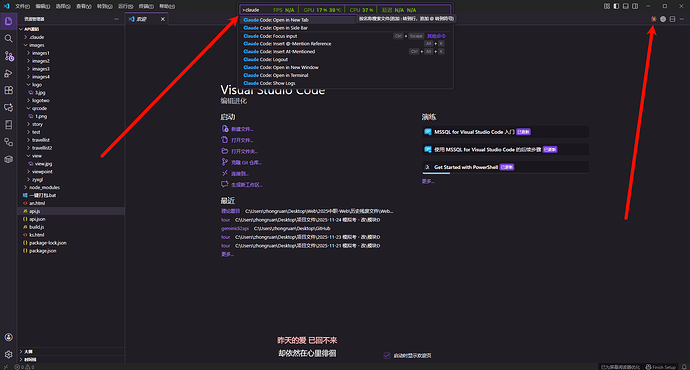Collapse the images folder
Image resolution: width=690 pixels, height=370 pixels.
point(70,45)
